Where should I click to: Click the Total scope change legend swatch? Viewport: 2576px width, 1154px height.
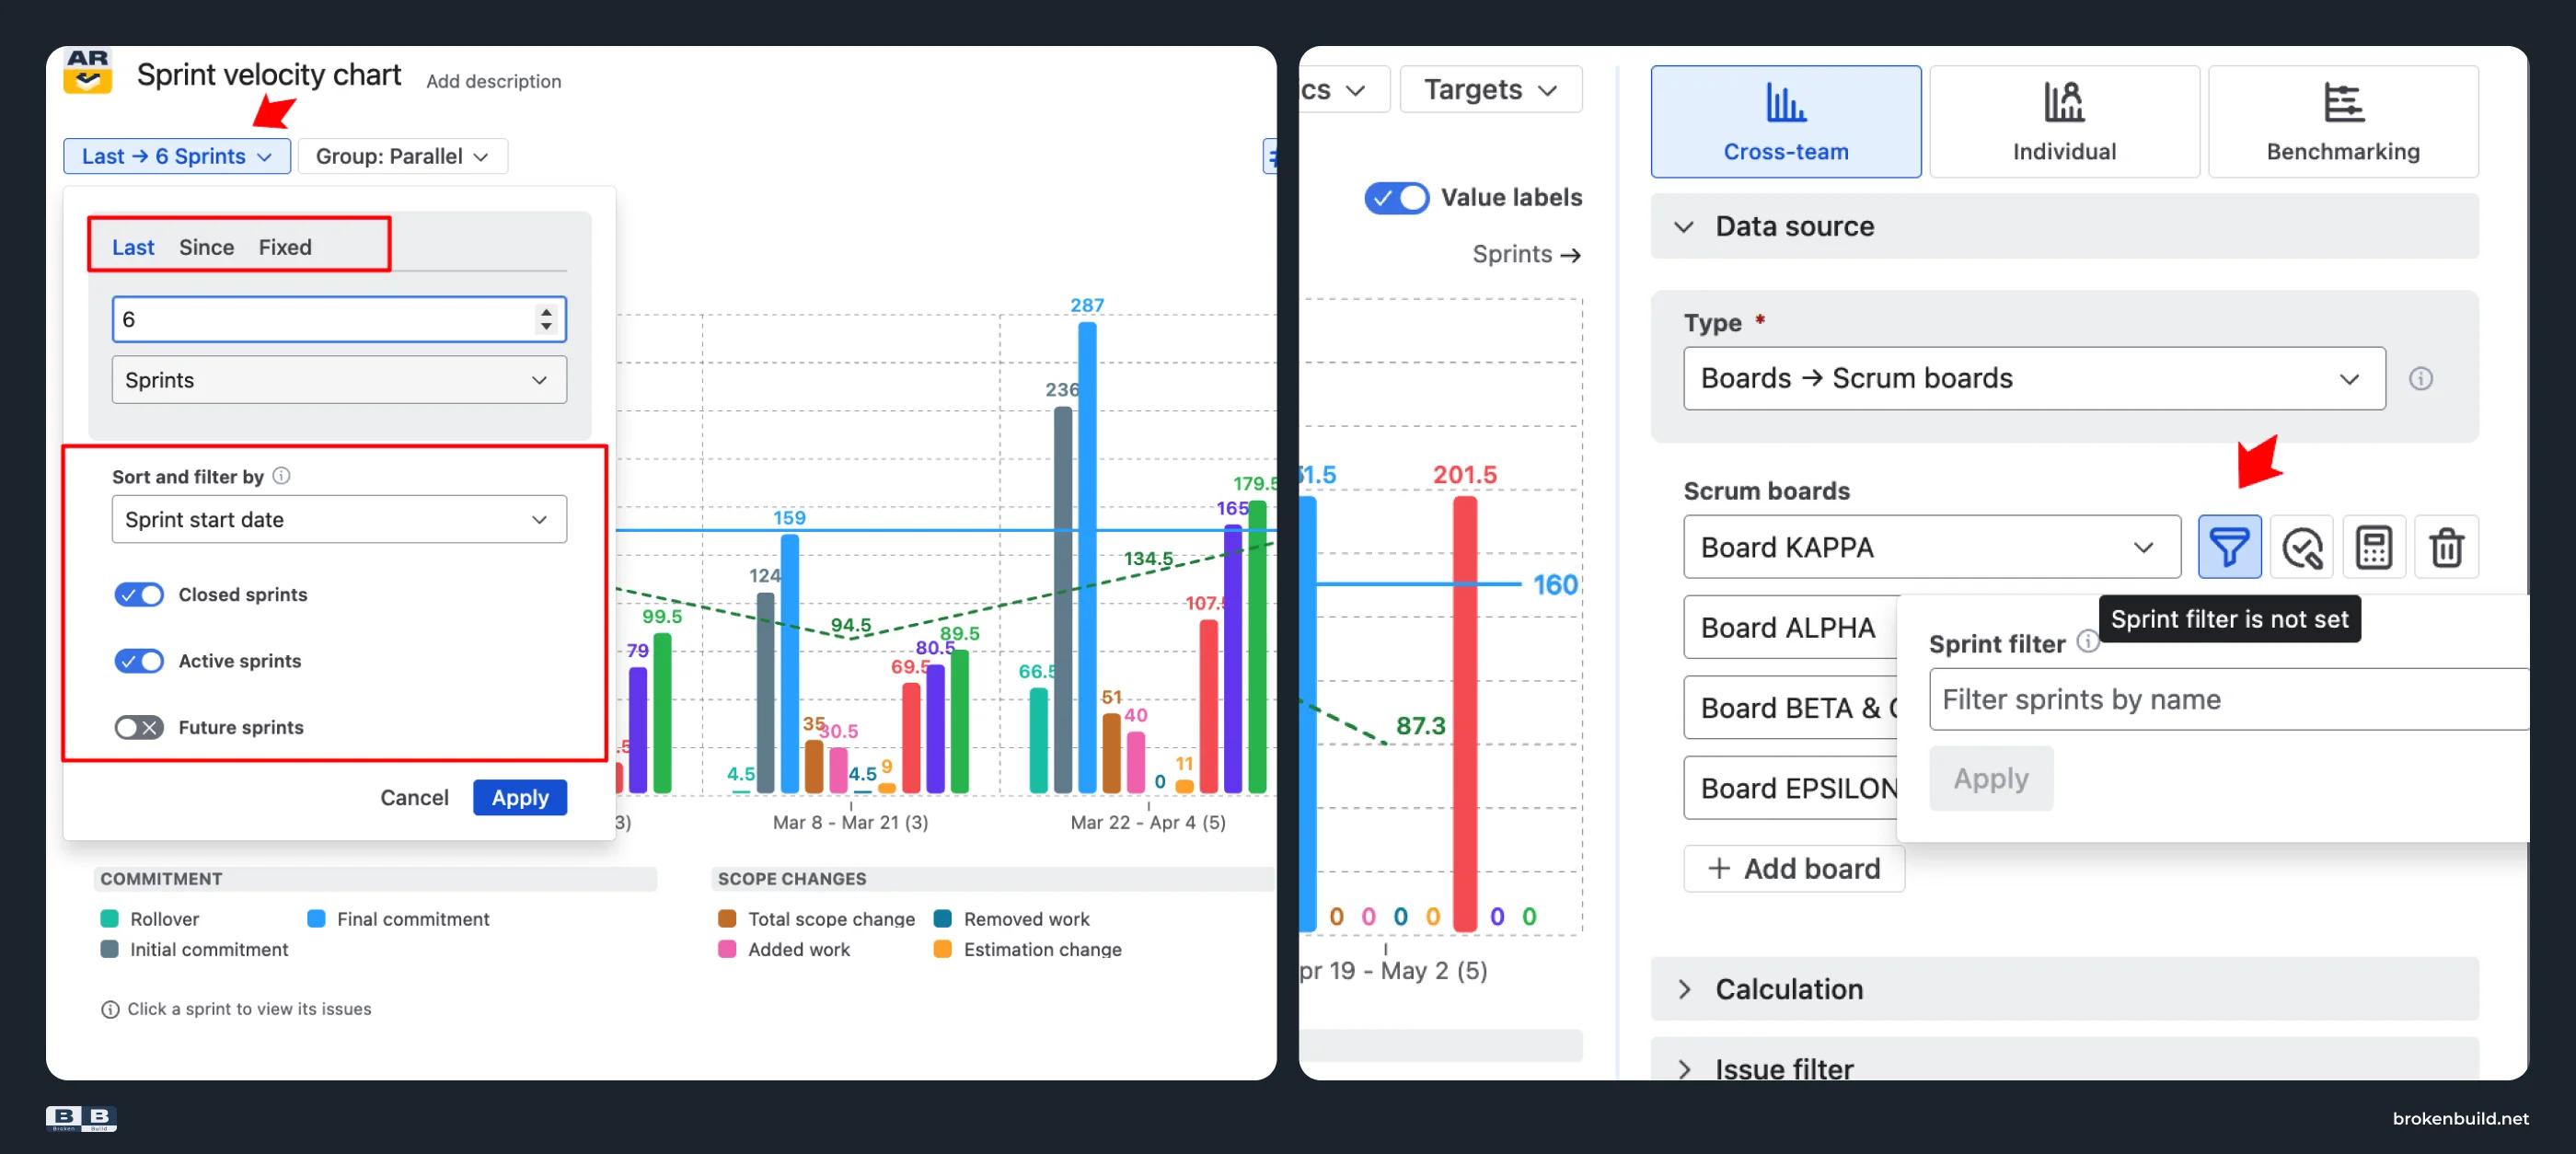[727, 918]
